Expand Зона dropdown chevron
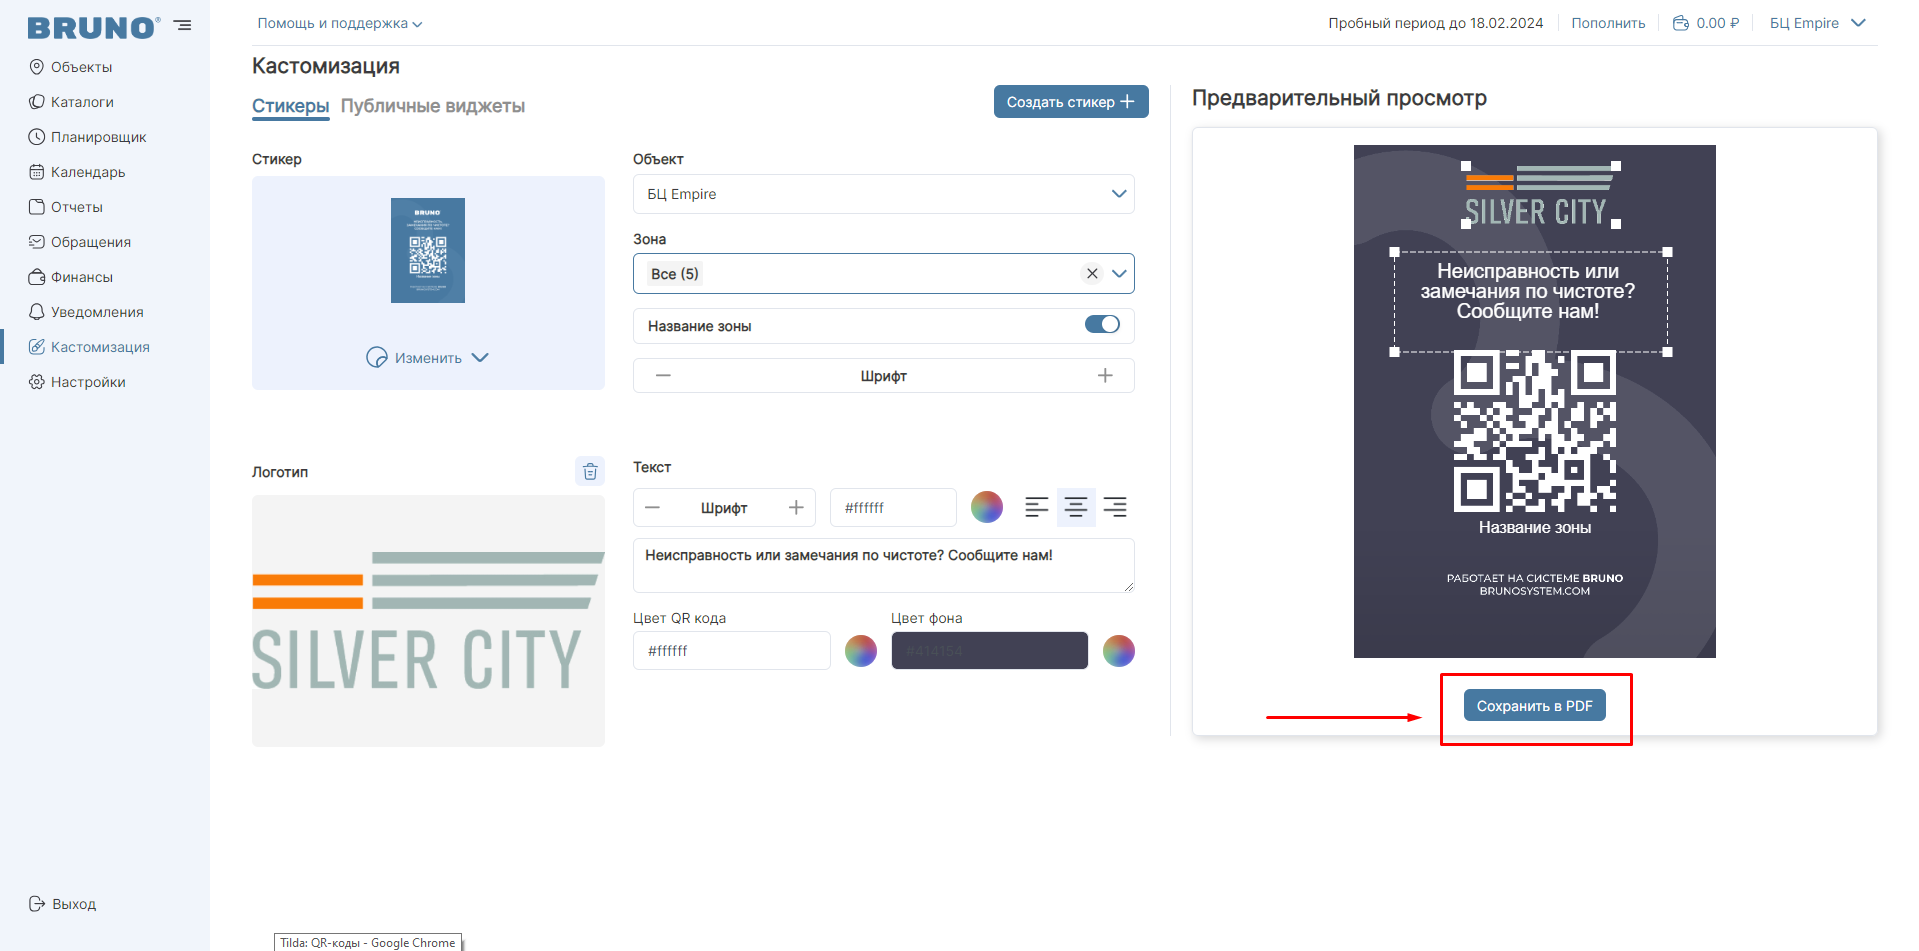 pyautogui.click(x=1119, y=274)
